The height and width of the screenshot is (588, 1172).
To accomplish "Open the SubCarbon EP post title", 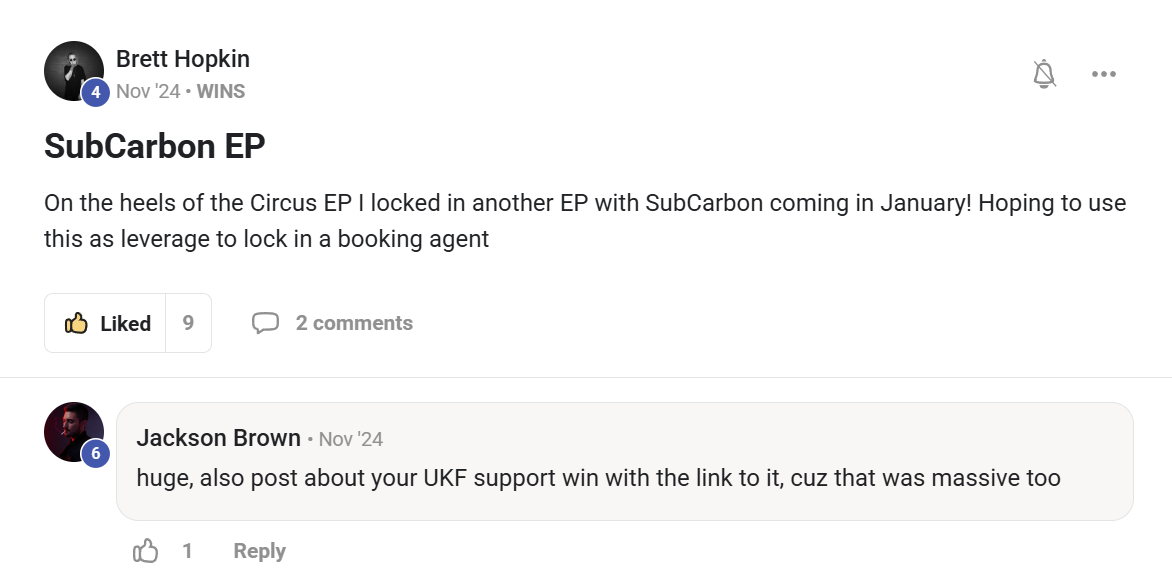I will (155, 146).
